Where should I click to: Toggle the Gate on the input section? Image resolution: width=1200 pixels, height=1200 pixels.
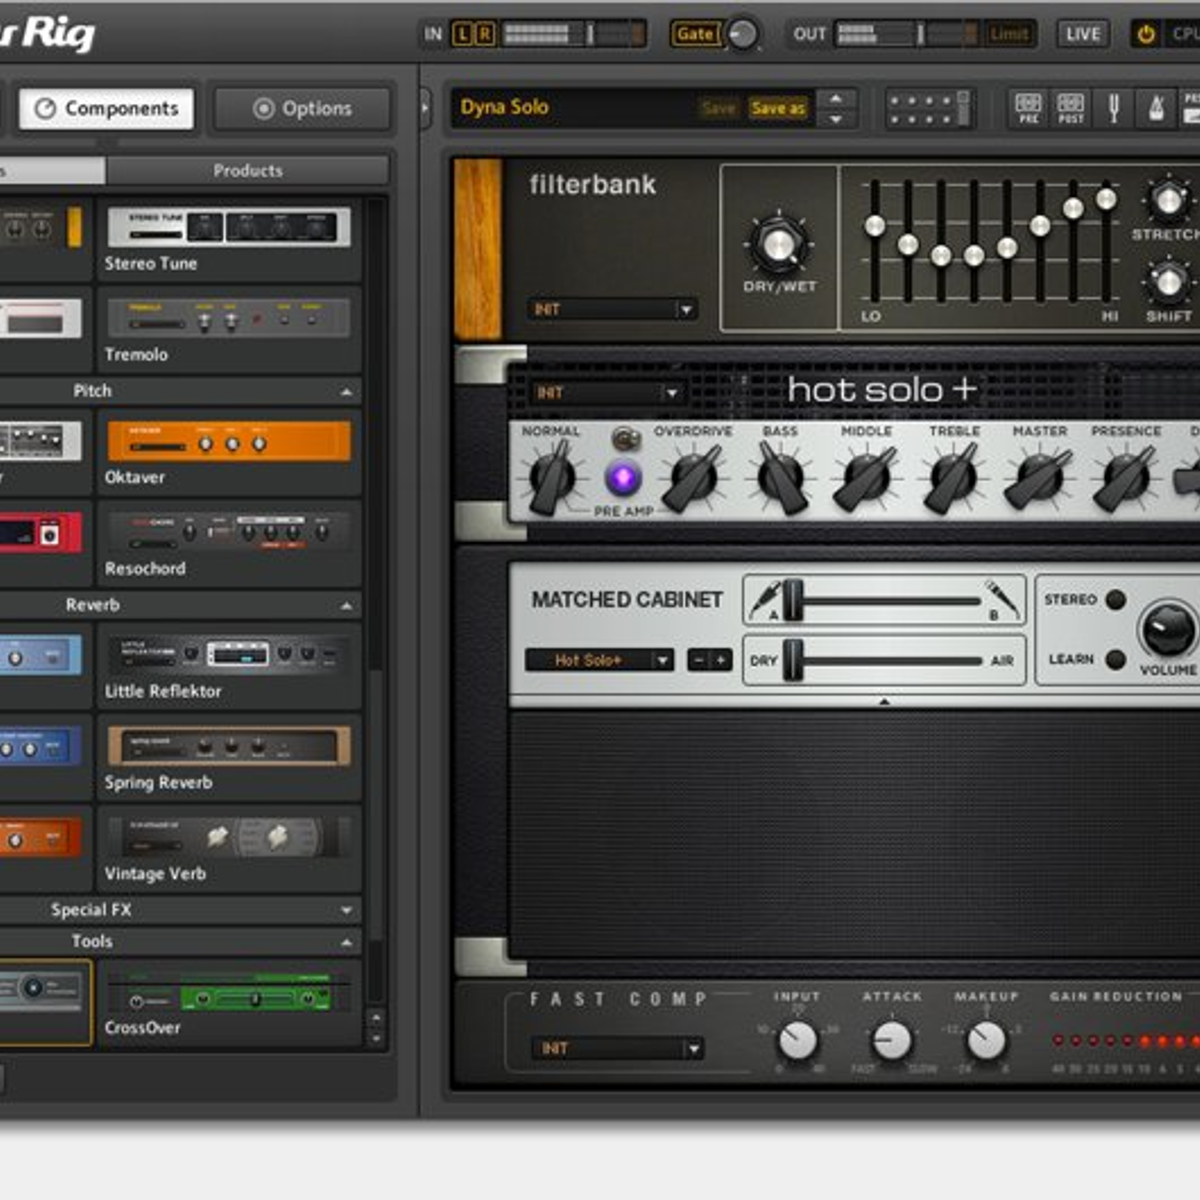[697, 33]
